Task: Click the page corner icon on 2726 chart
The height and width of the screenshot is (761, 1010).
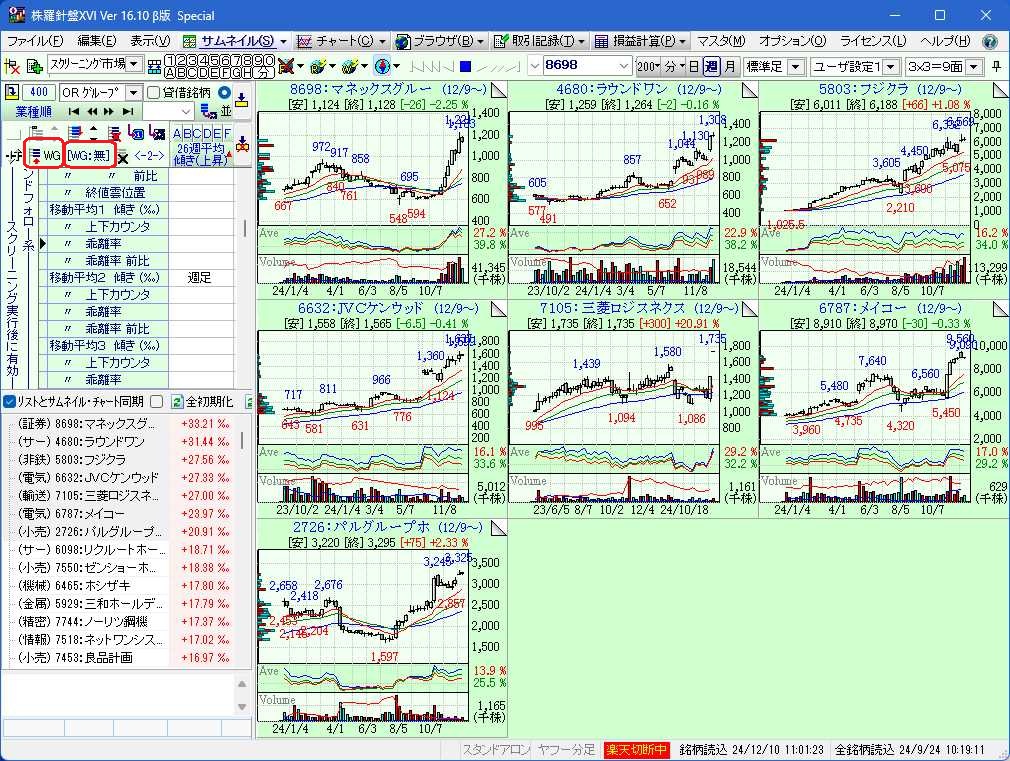Action: click(x=498, y=528)
